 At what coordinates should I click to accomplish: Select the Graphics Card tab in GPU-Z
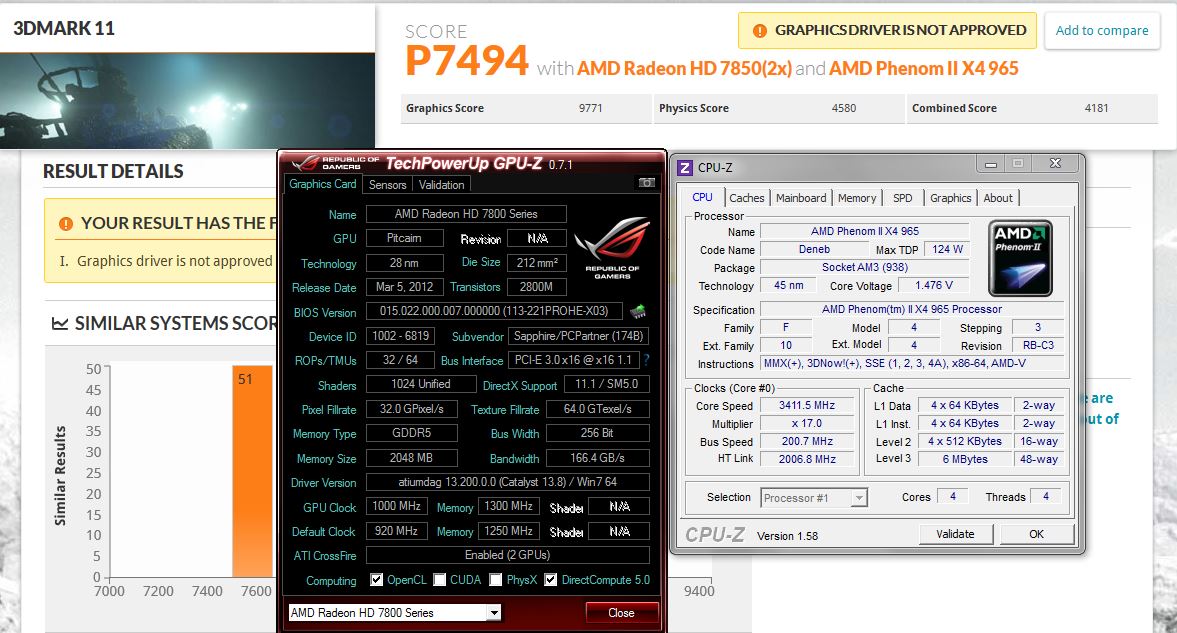tap(323, 184)
